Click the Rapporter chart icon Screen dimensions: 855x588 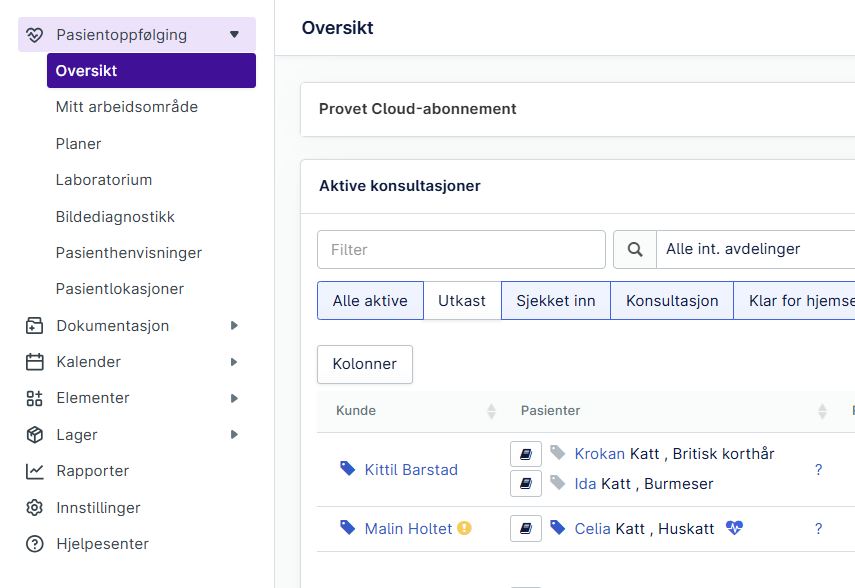point(34,471)
